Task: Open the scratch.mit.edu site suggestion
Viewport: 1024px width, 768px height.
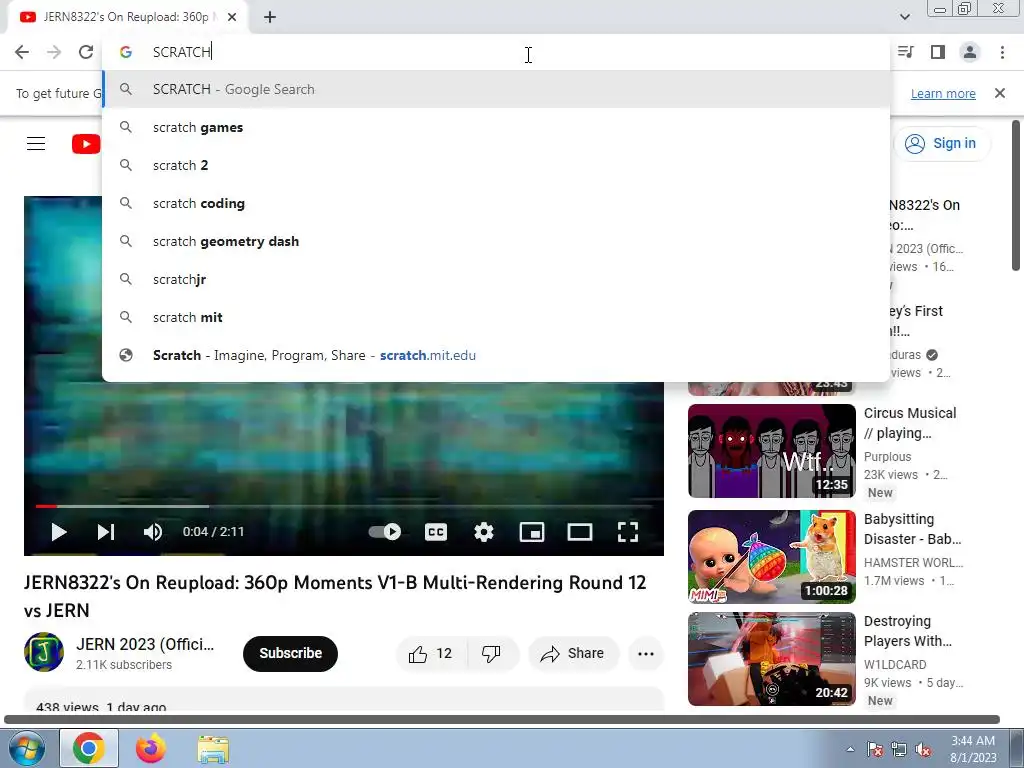Action: point(496,355)
